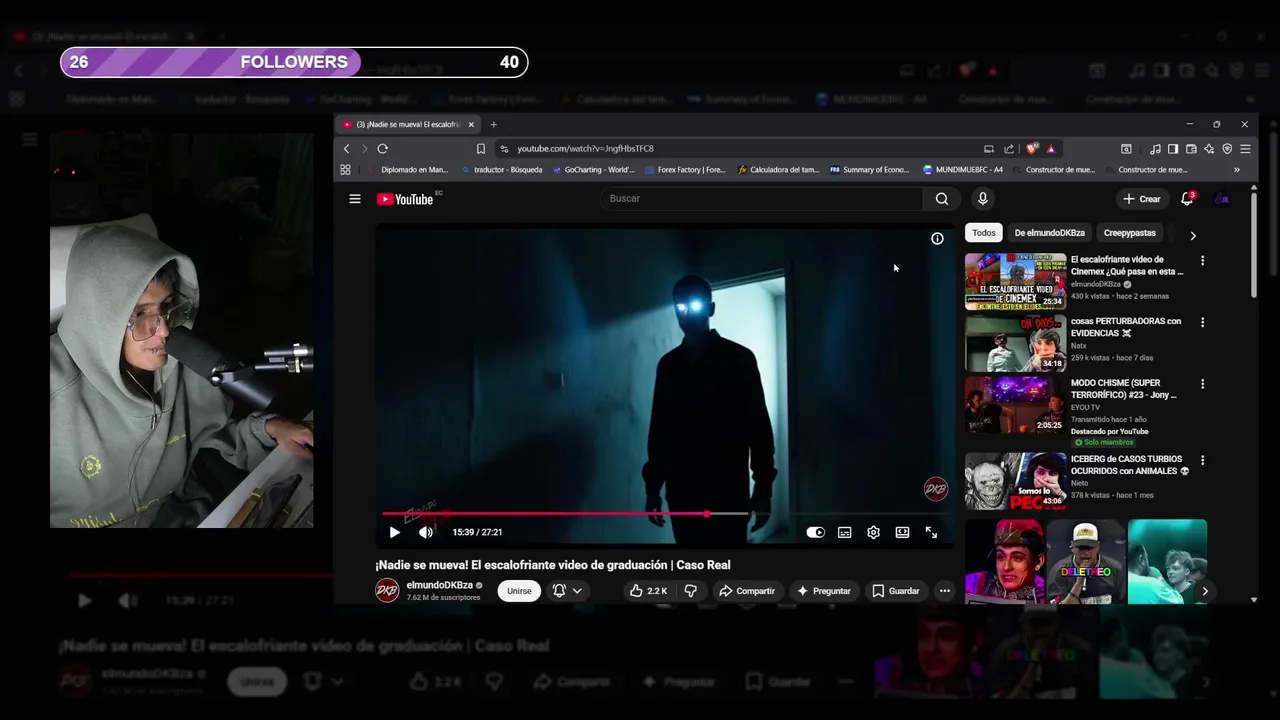The height and width of the screenshot is (720, 1280).
Task: Focus the Buscar search field
Action: click(762, 198)
